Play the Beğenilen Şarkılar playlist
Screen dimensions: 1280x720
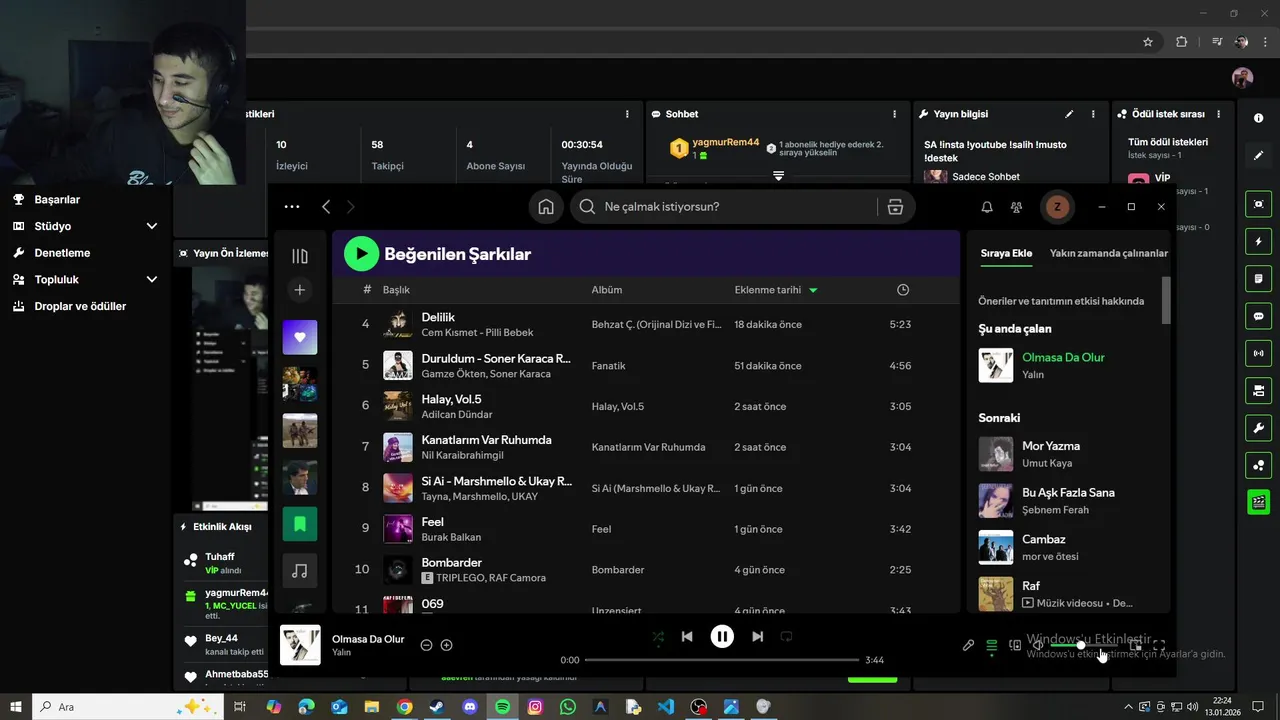[361, 254]
